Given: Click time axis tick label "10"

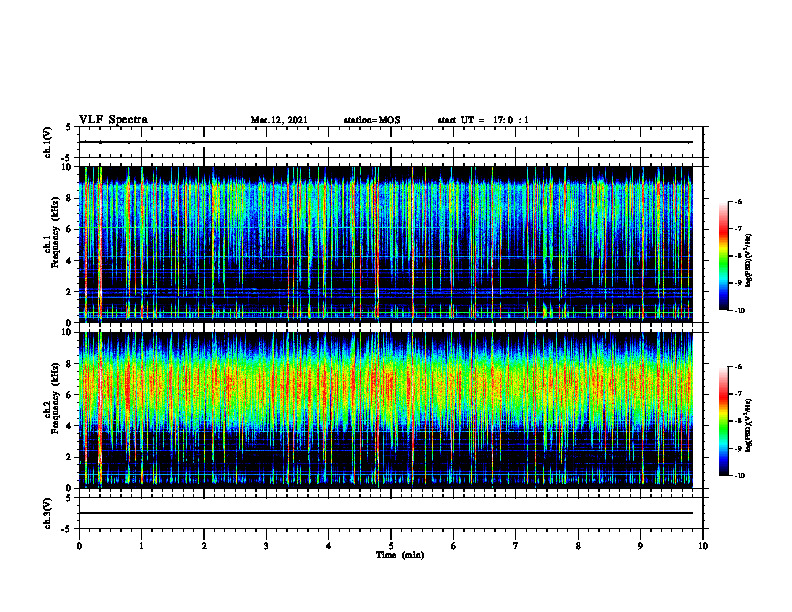Looking at the screenshot, I should coord(703,546).
